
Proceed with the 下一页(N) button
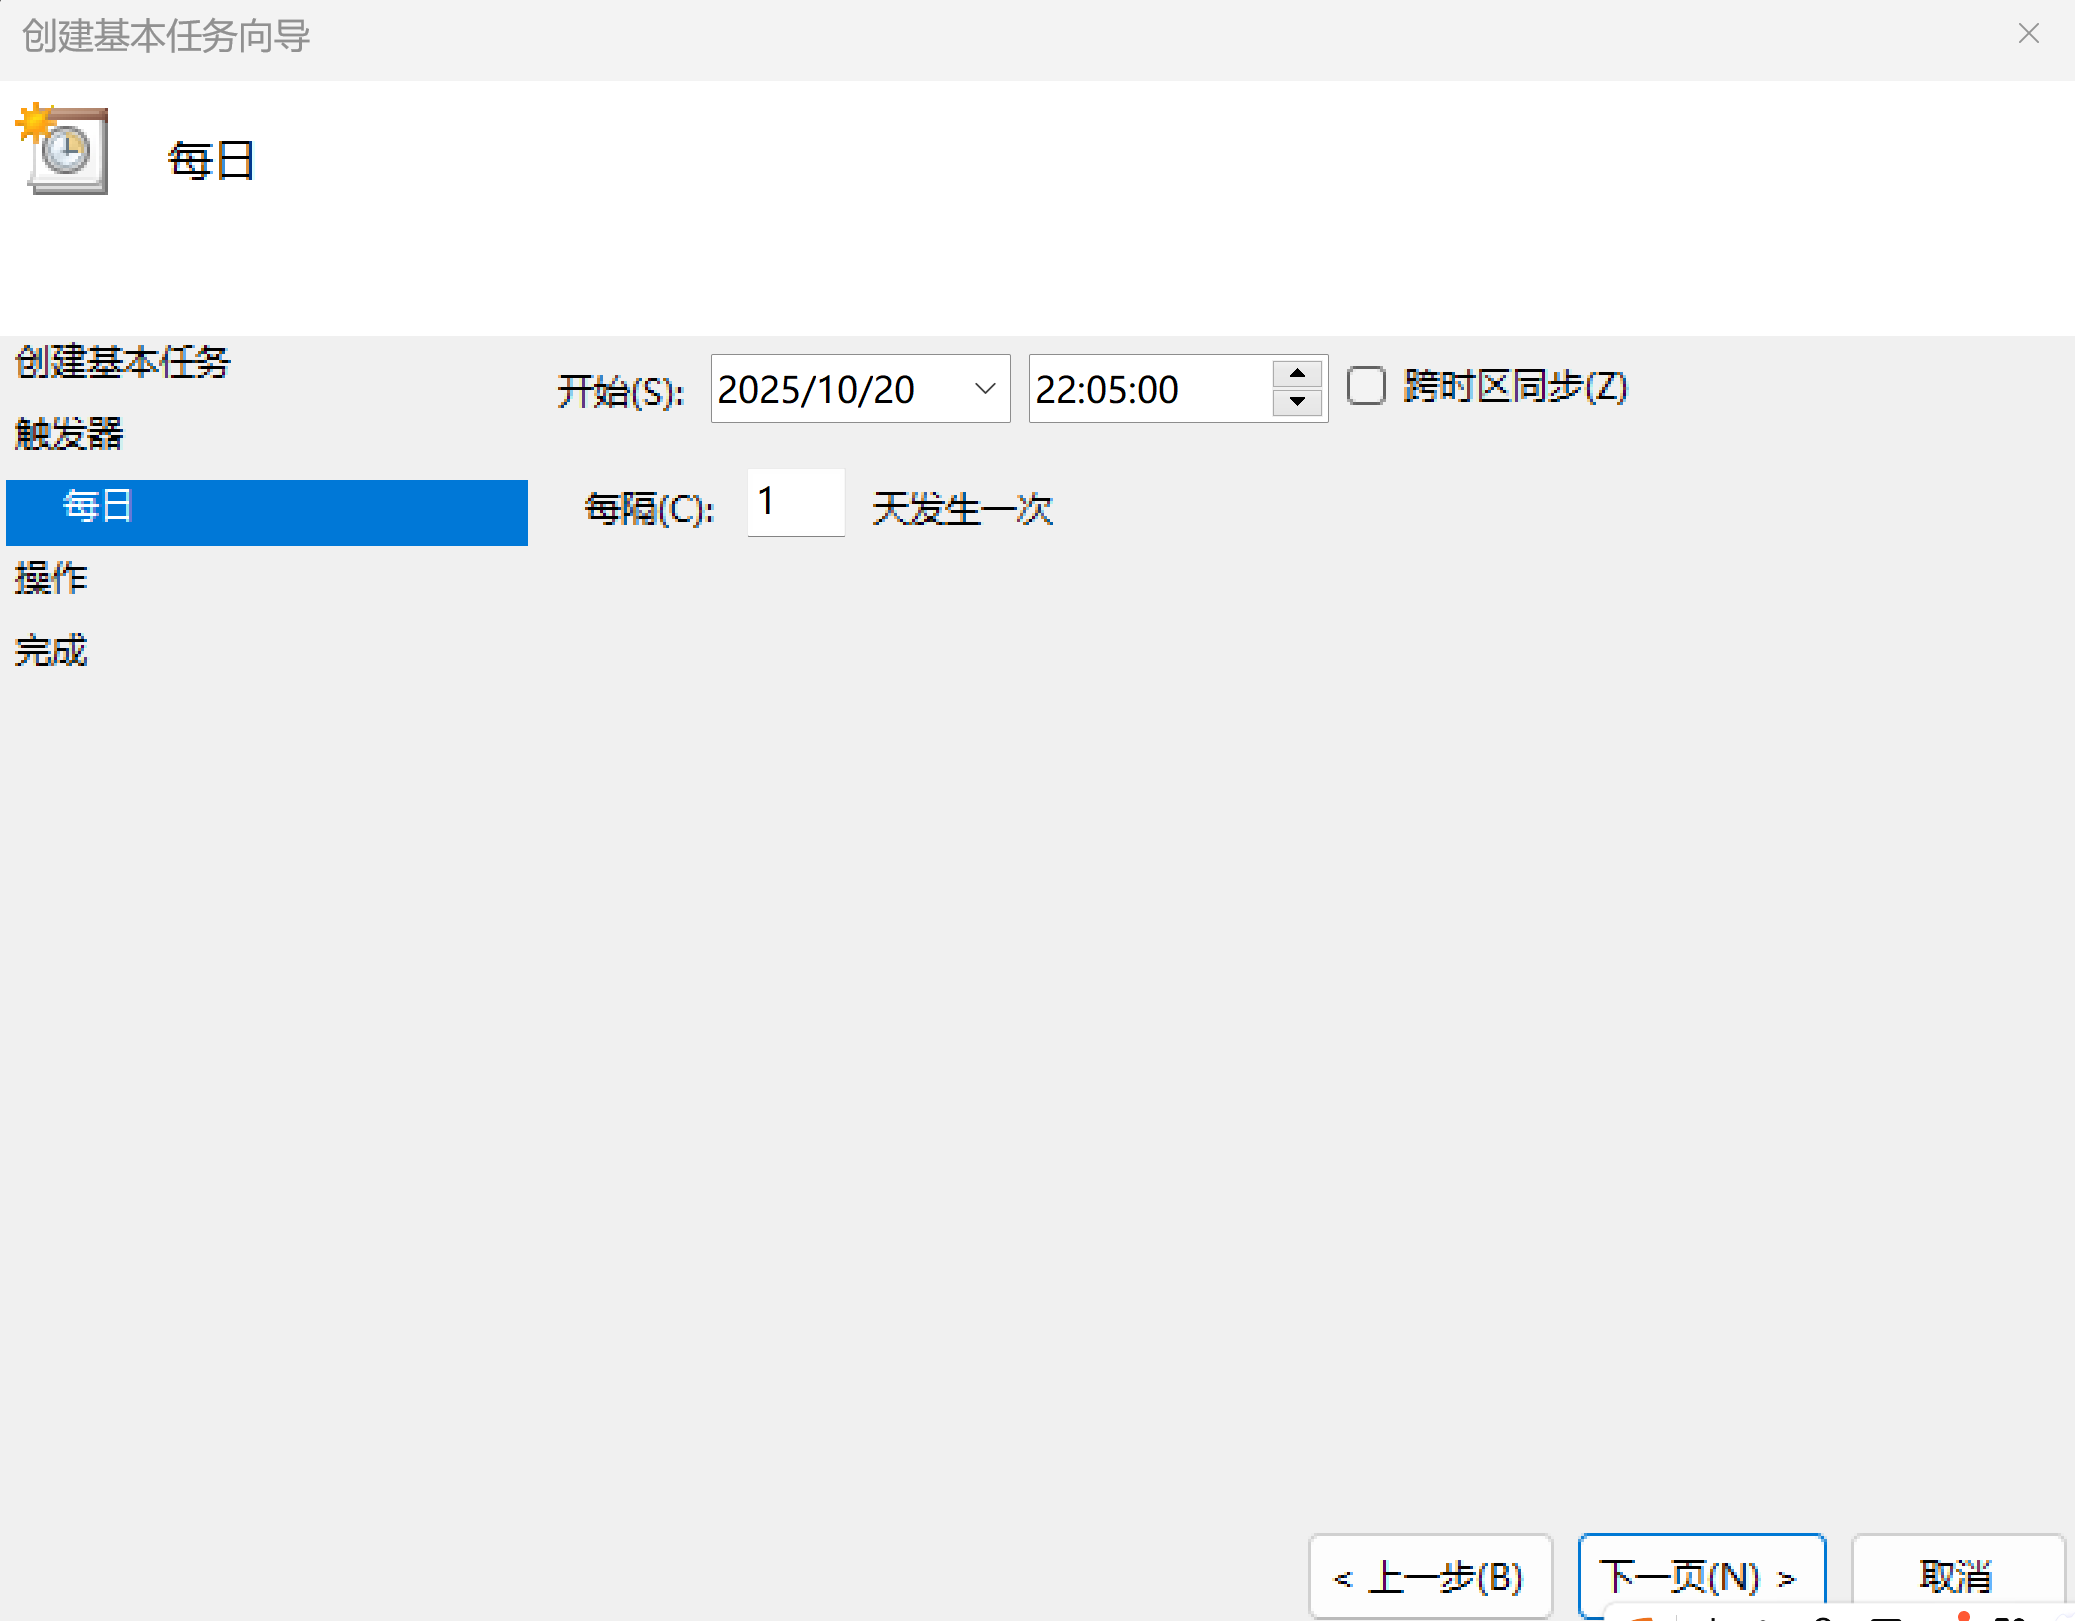coord(1700,1577)
